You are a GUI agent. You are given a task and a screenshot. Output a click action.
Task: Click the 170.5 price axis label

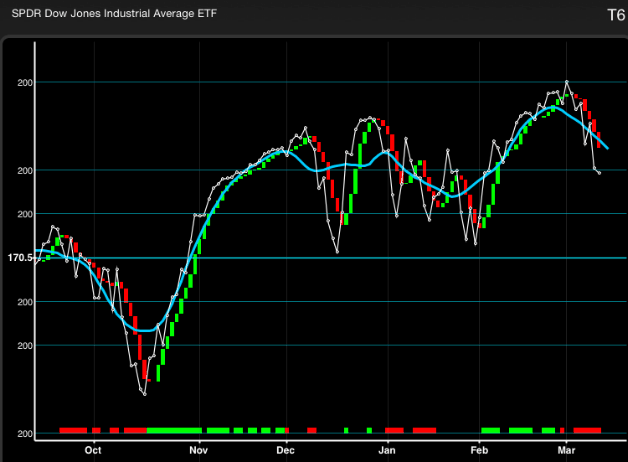(x=20, y=257)
